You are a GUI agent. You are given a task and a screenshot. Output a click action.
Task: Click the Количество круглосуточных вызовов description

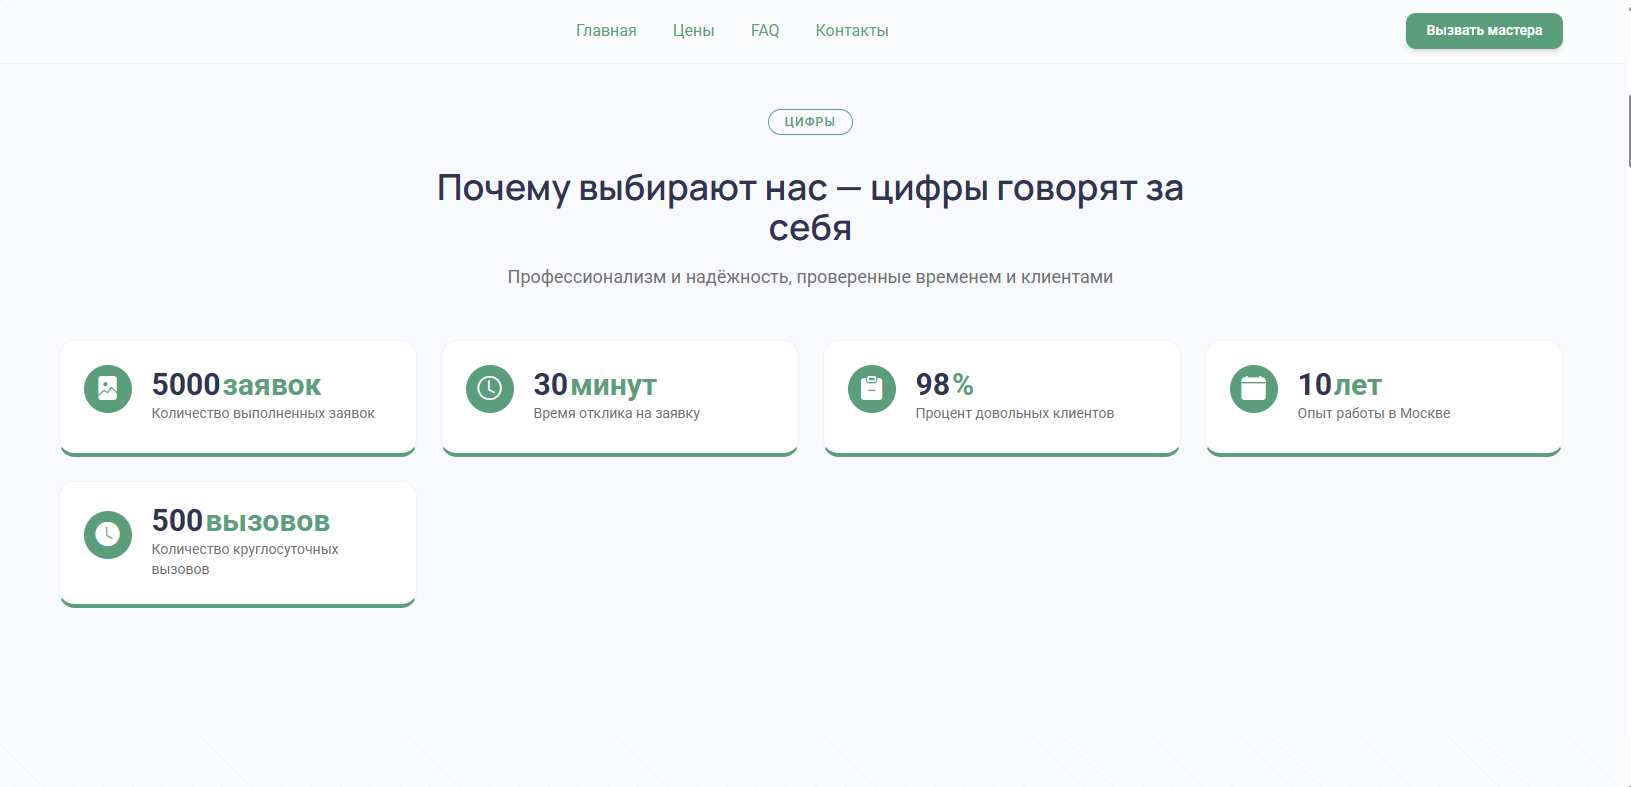[245, 559]
